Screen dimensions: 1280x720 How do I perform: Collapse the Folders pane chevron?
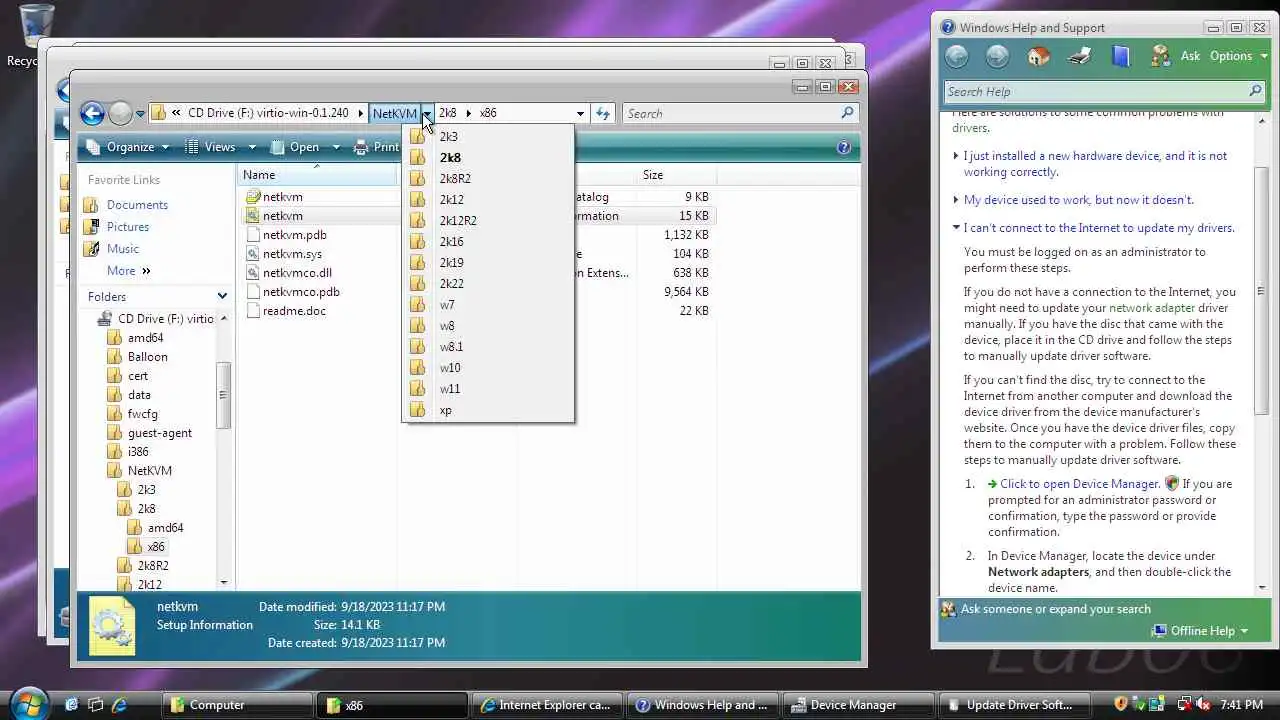[222, 297]
